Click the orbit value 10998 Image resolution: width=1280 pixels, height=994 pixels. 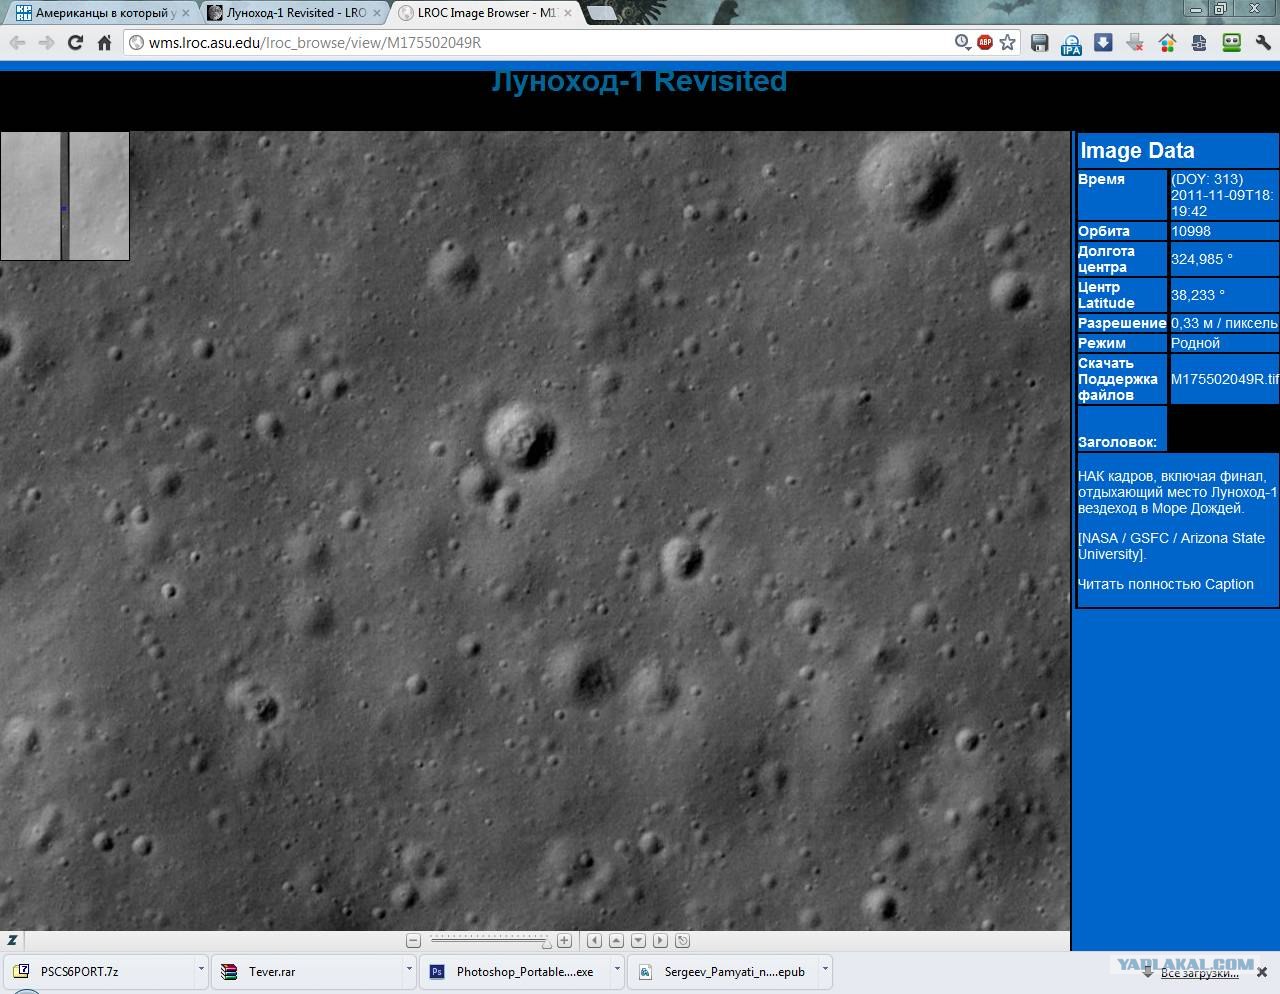(x=1191, y=231)
